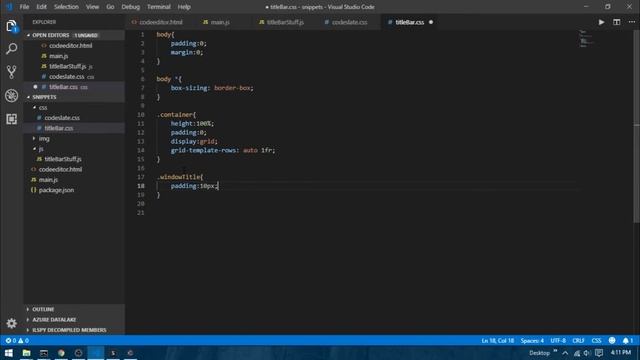Screen dimensions: 640x360
Task: Expand the ILSpy Decompiled Members section
Action: 74,330
